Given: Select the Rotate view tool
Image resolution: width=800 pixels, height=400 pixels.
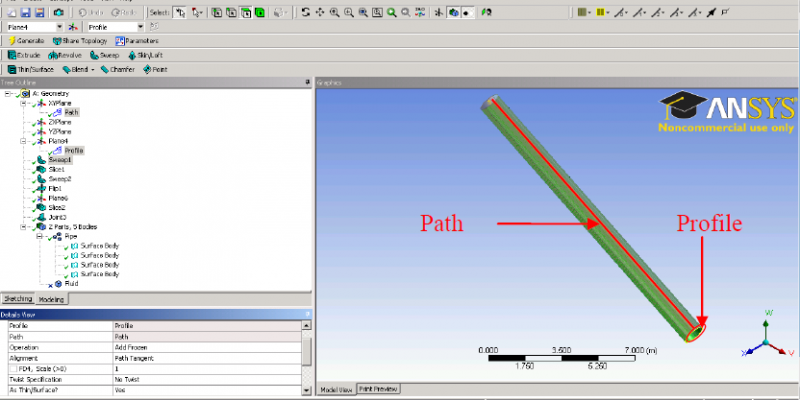Looking at the screenshot, I should coord(306,13).
